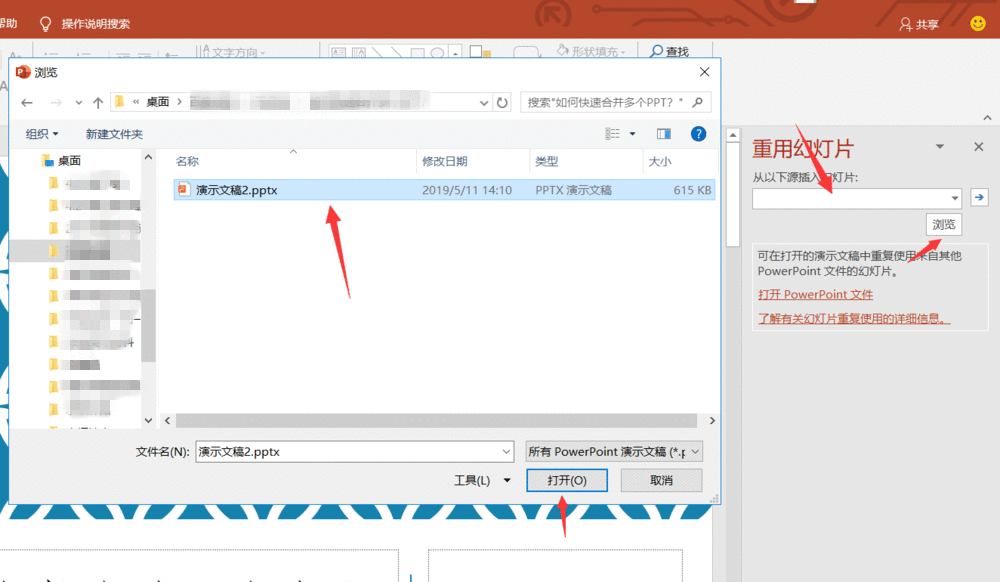The width and height of the screenshot is (1000, 582).
Task: Switch the file list view mode
Action: (612, 133)
